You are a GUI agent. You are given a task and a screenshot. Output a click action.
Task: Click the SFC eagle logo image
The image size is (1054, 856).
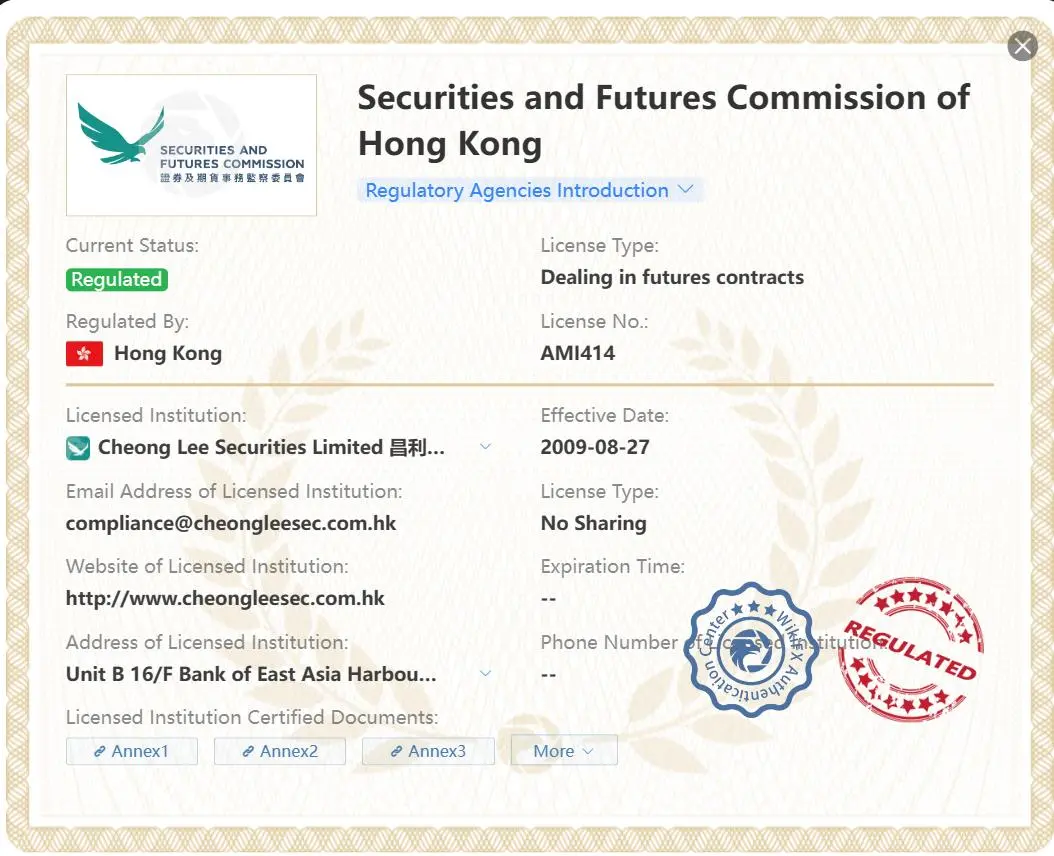pyautogui.click(x=192, y=145)
